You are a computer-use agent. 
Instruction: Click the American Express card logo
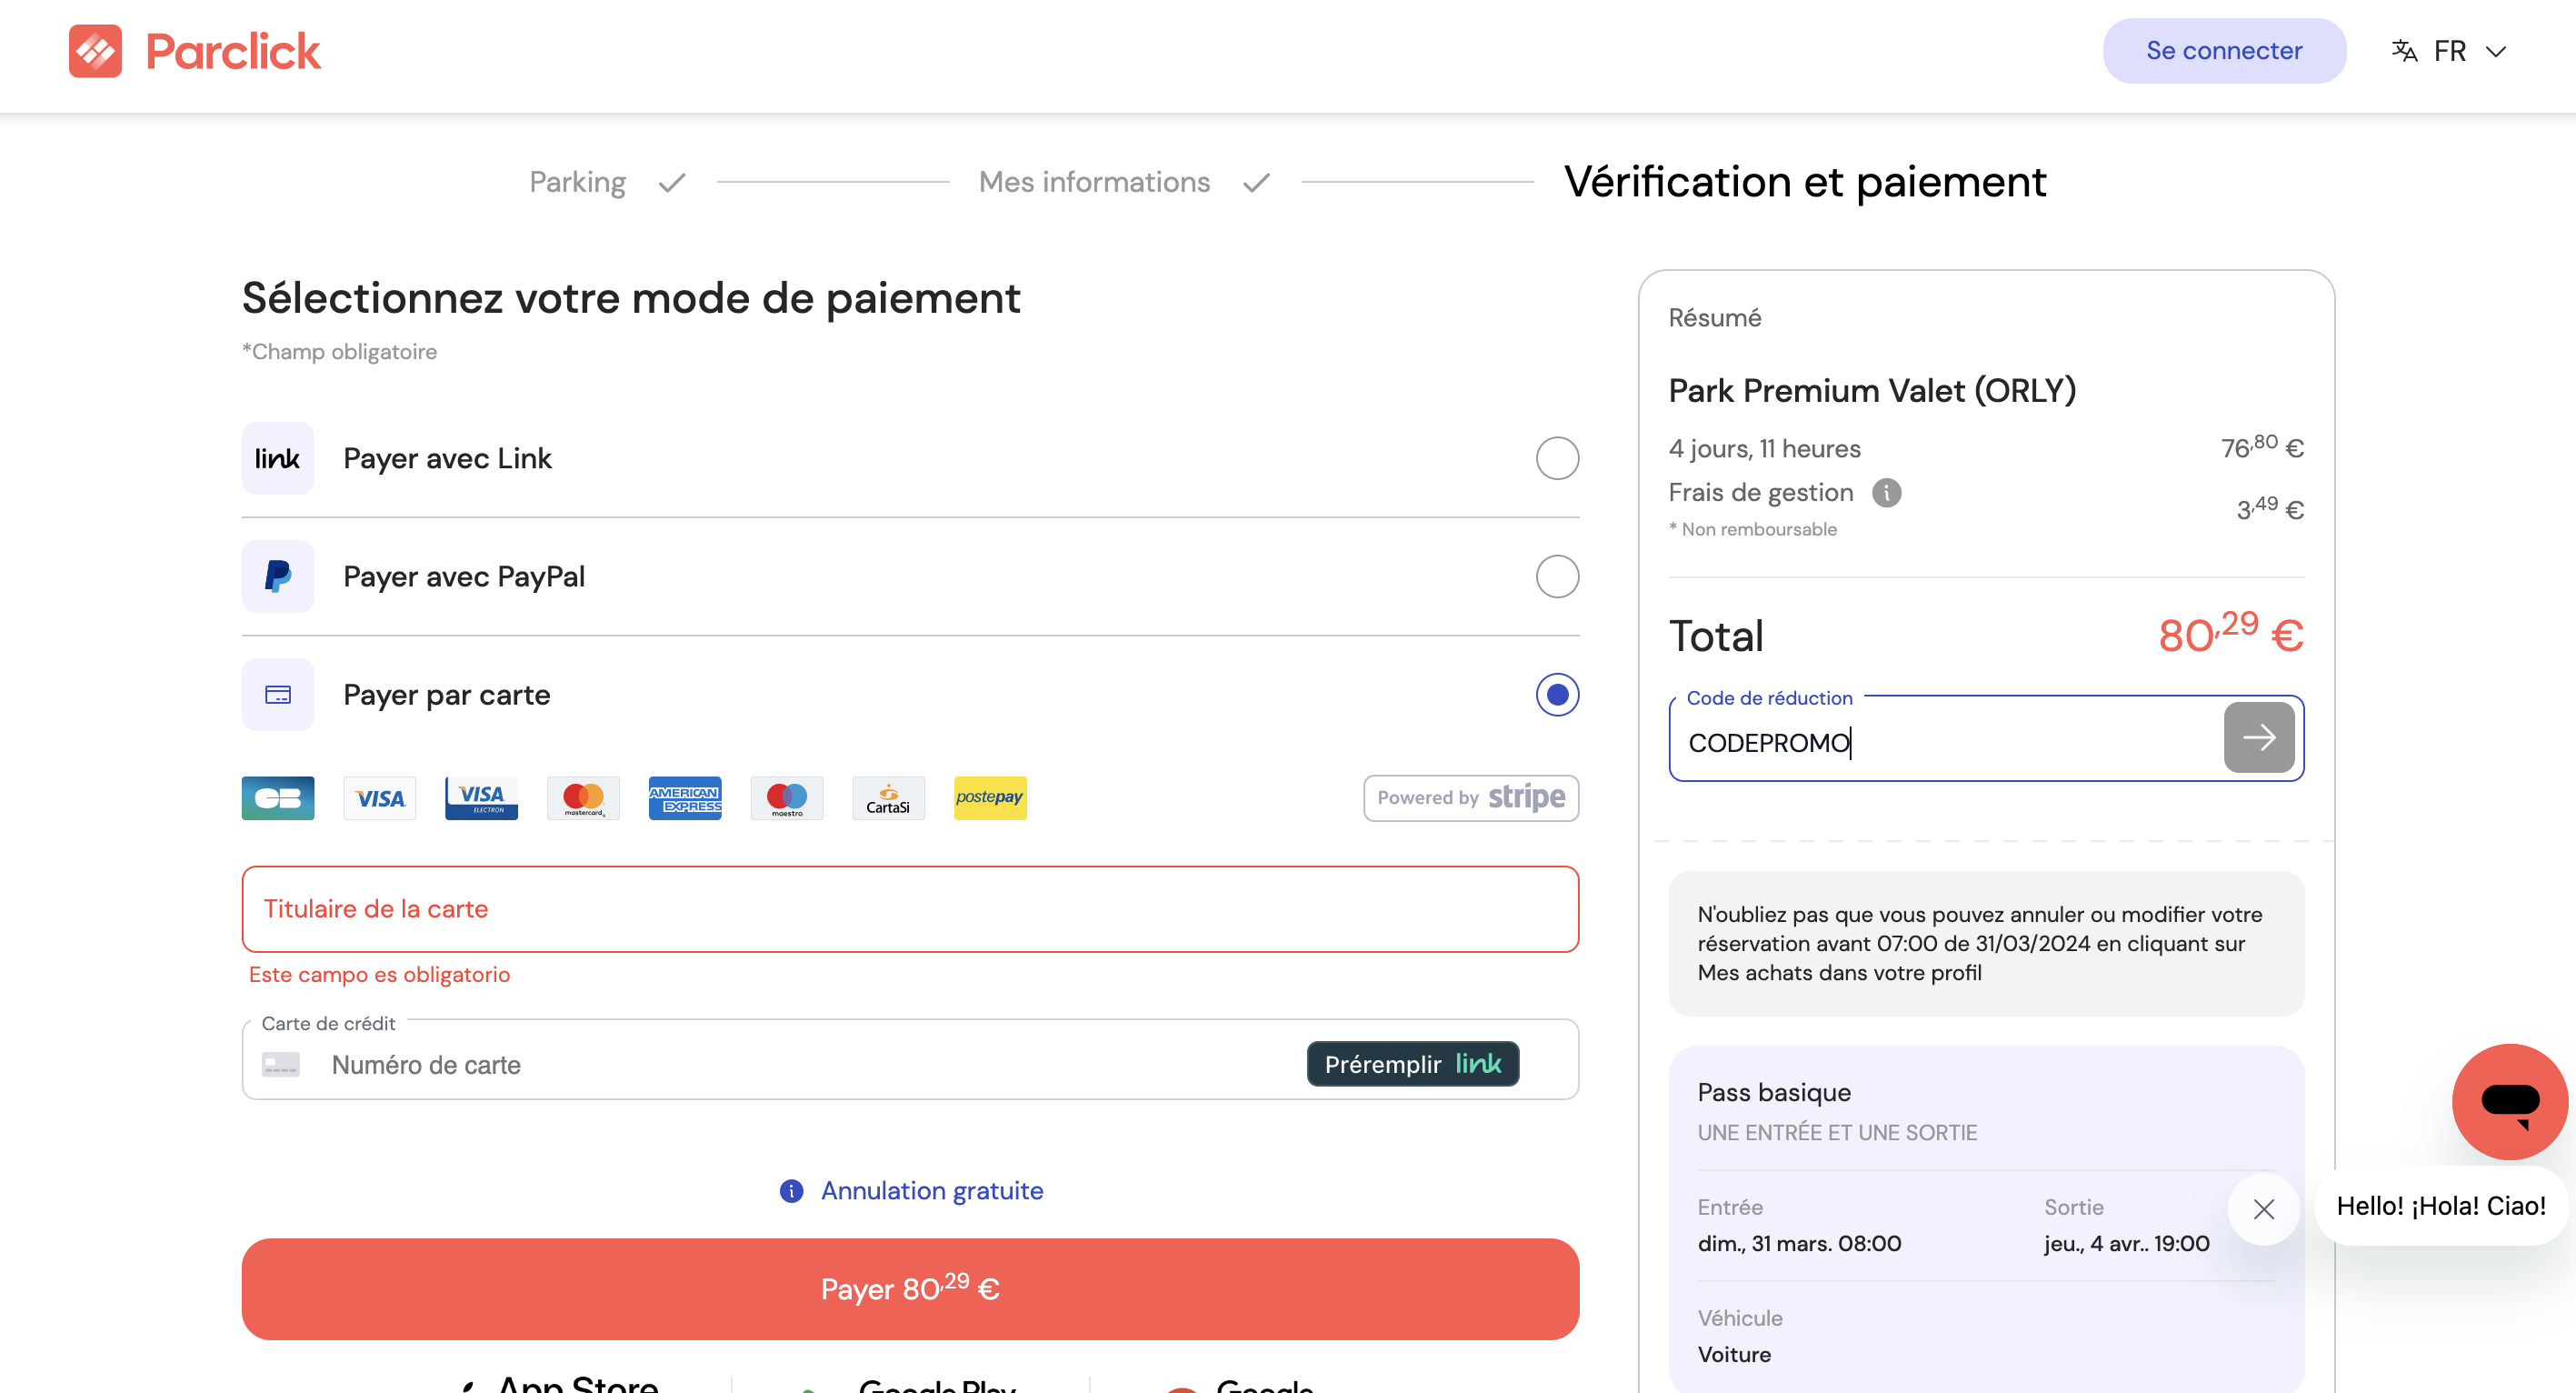click(x=685, y=798)
